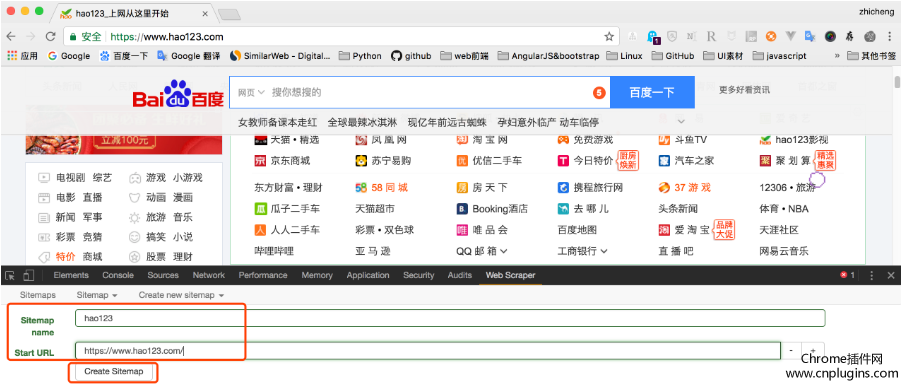Remove the start URL with minus button
The height and width of the screenshot is (386, 903).
point(791,350)
